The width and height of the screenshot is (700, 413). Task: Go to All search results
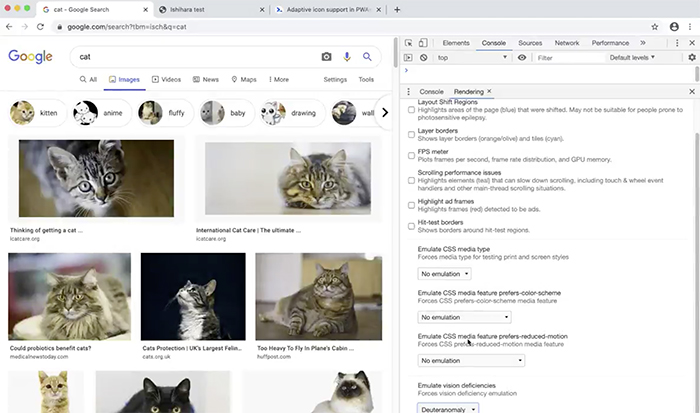88,79
